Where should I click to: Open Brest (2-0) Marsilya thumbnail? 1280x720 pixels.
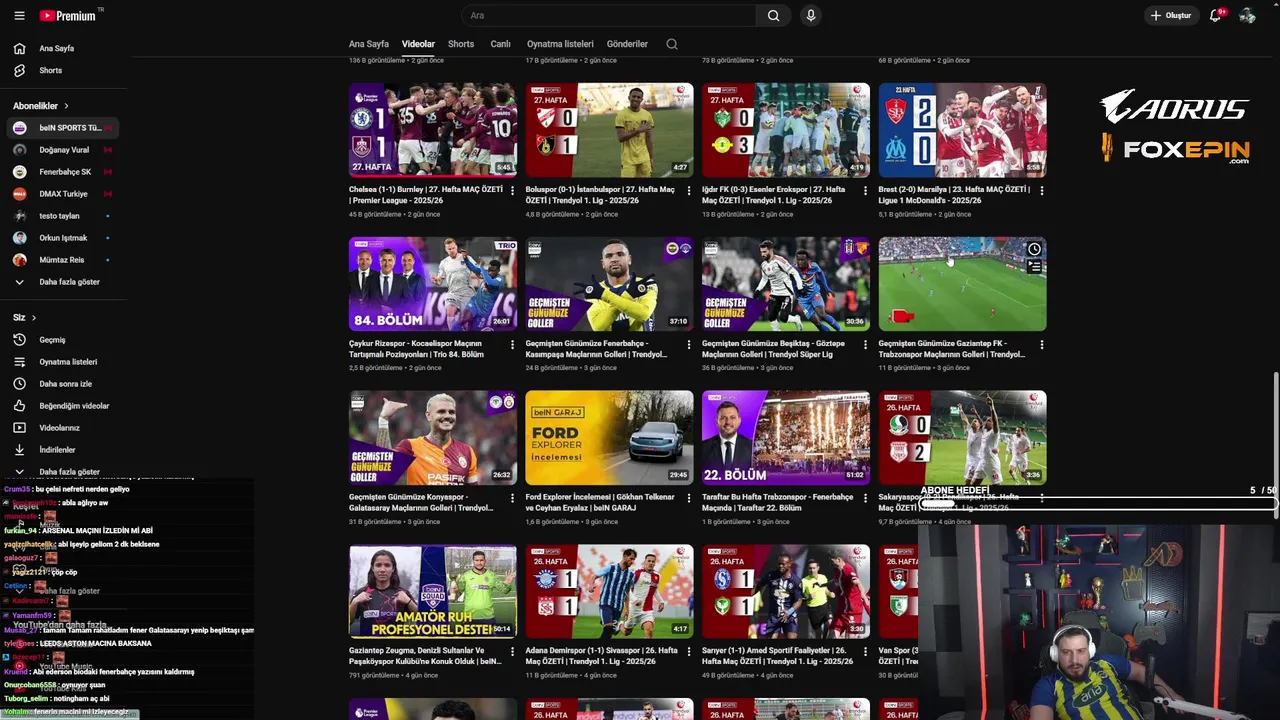(963, 130)
